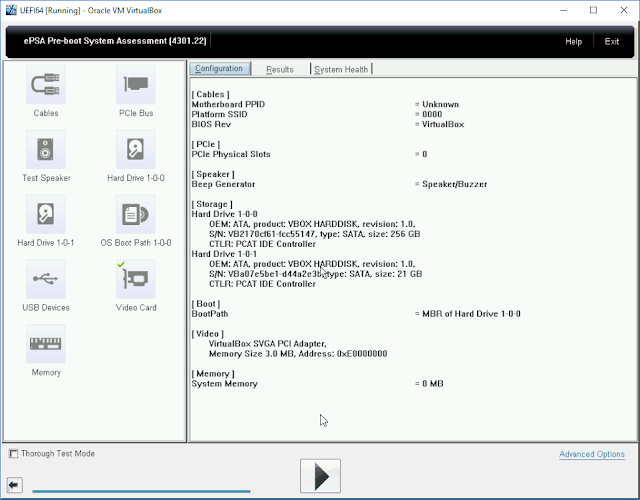
Task: Click the "Beep Generator" label
Action: tap(223, 184)
